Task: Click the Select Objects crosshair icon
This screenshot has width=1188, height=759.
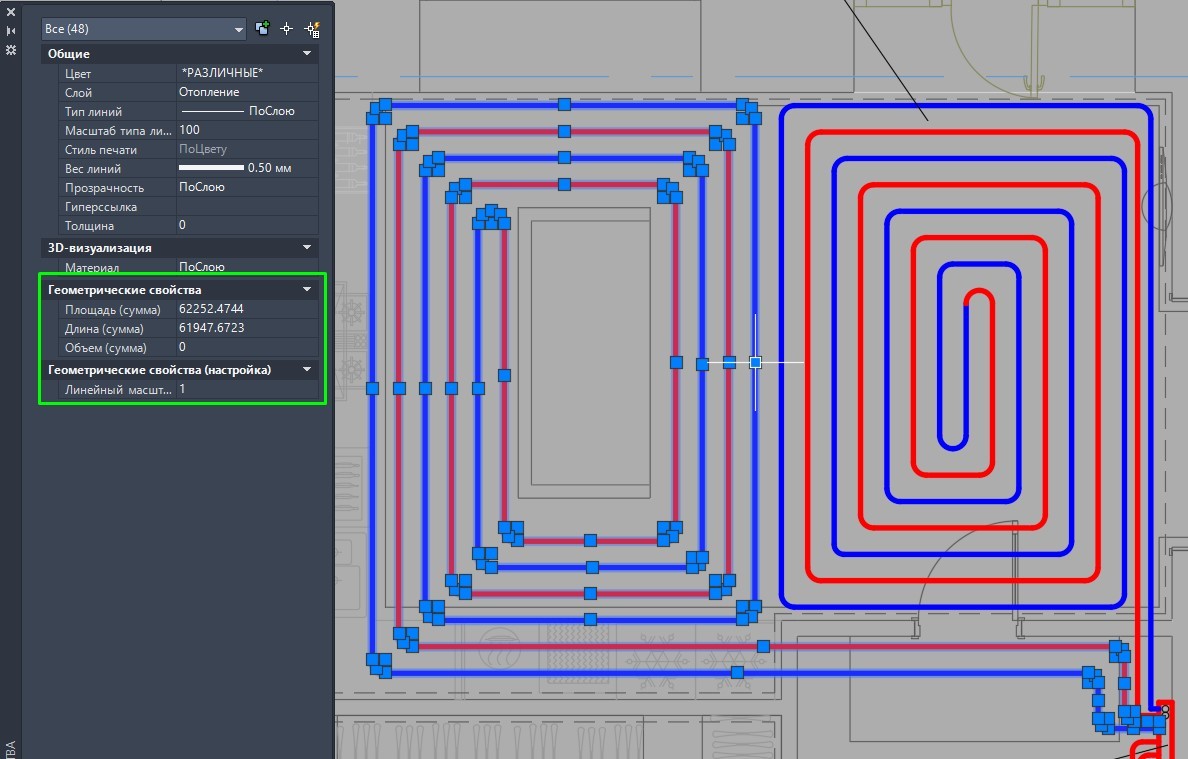Action: point(286,29)
